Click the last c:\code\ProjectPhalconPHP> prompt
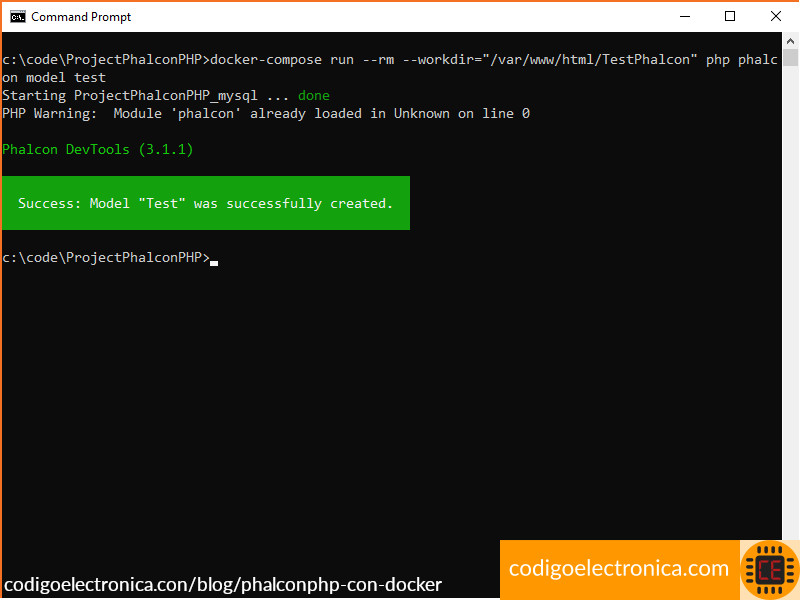800x600 pixels. click(x=106, y=258)
